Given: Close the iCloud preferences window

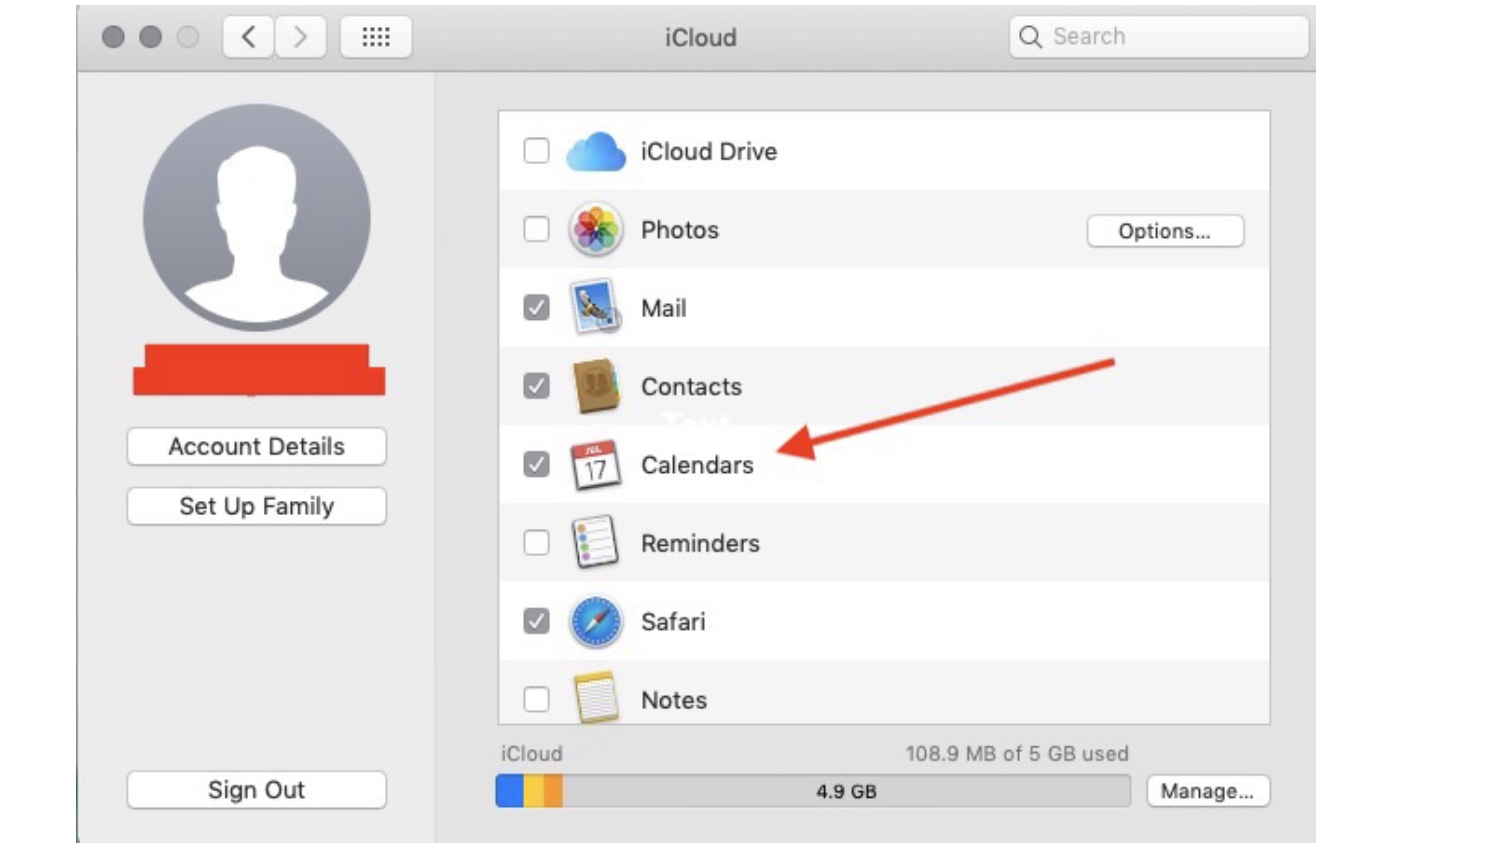Looking at the screenshot, I should coord(114,37).
